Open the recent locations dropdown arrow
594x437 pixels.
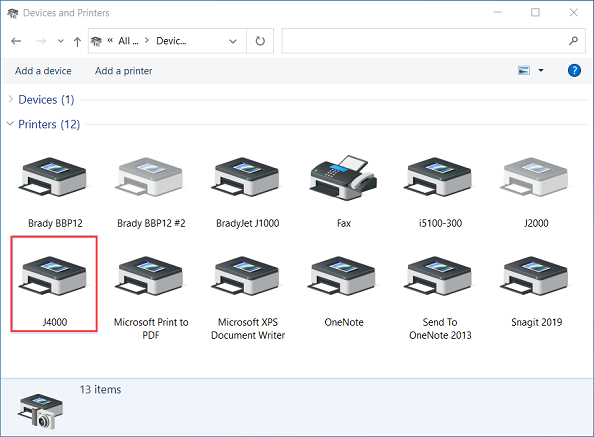tap(61, 41)
